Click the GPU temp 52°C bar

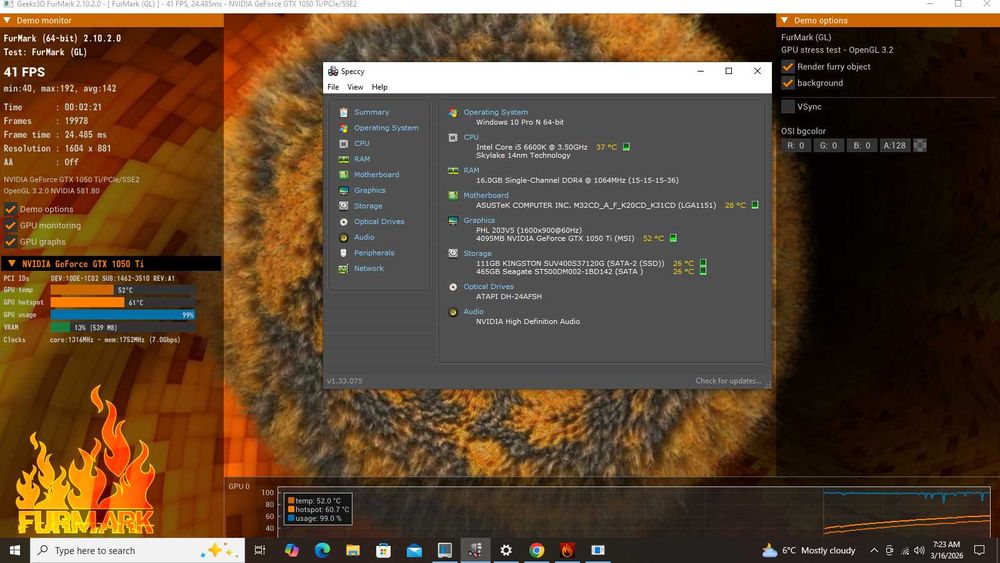(x=123, y=290)
